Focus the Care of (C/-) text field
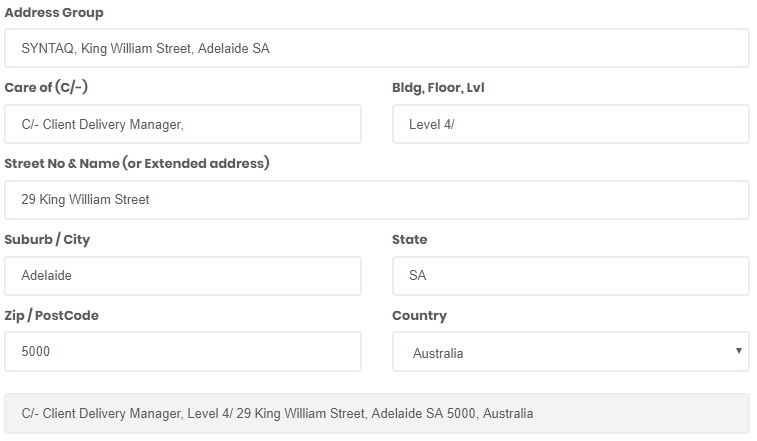757x441 pixels. point(183,124)
